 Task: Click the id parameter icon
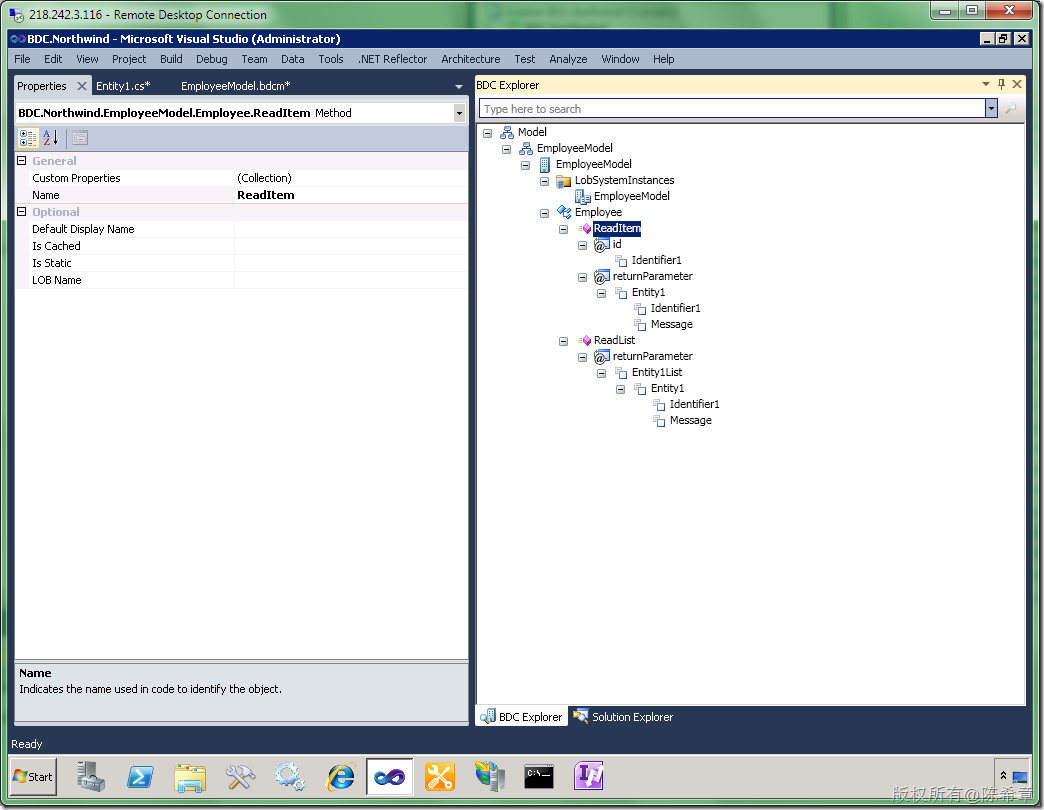click(x=601, y=244)
